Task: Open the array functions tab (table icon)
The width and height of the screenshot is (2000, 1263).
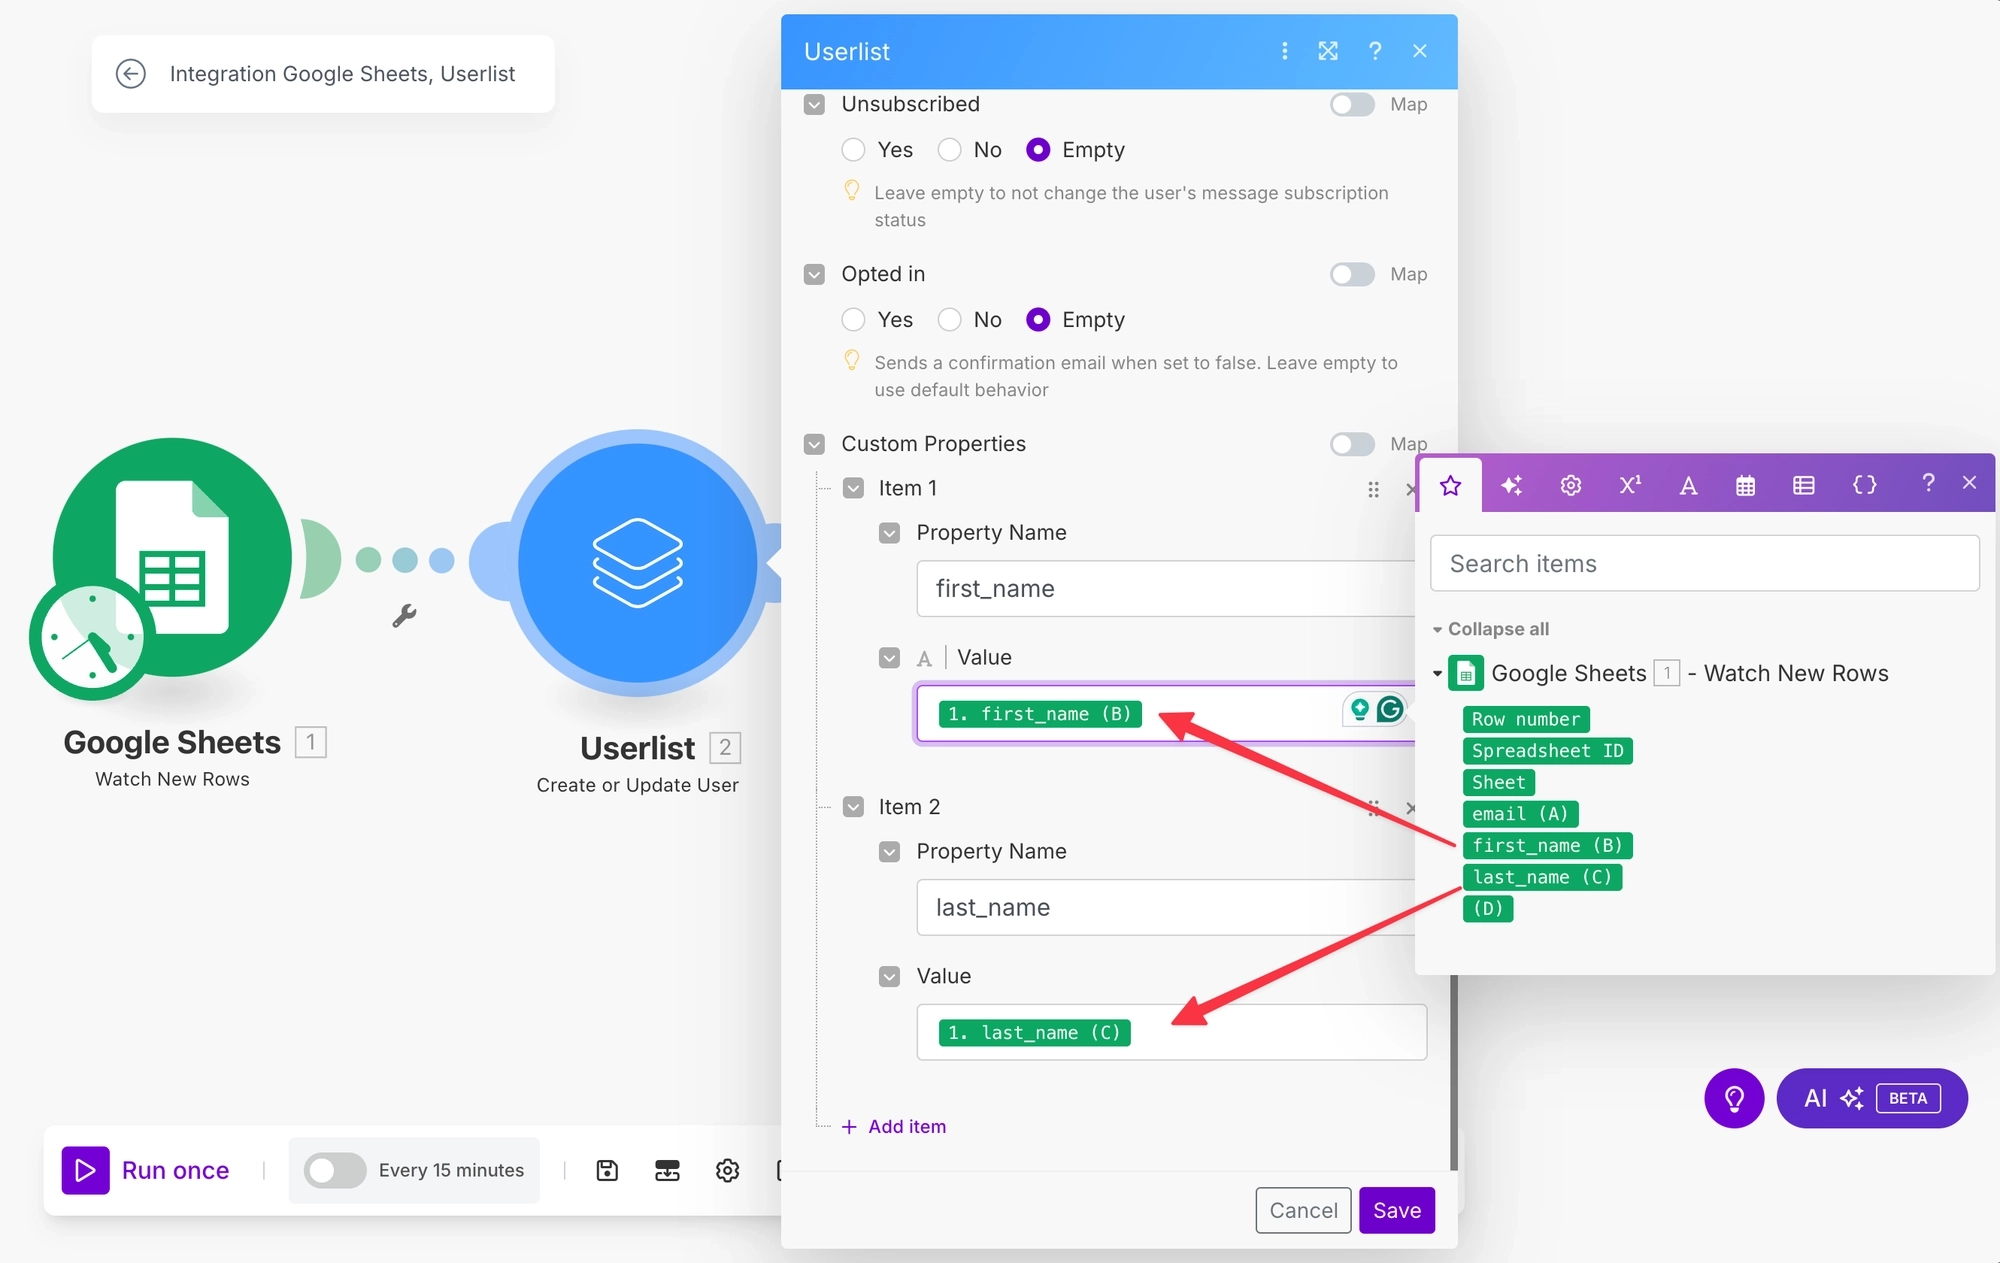Action: [1804, 485]
